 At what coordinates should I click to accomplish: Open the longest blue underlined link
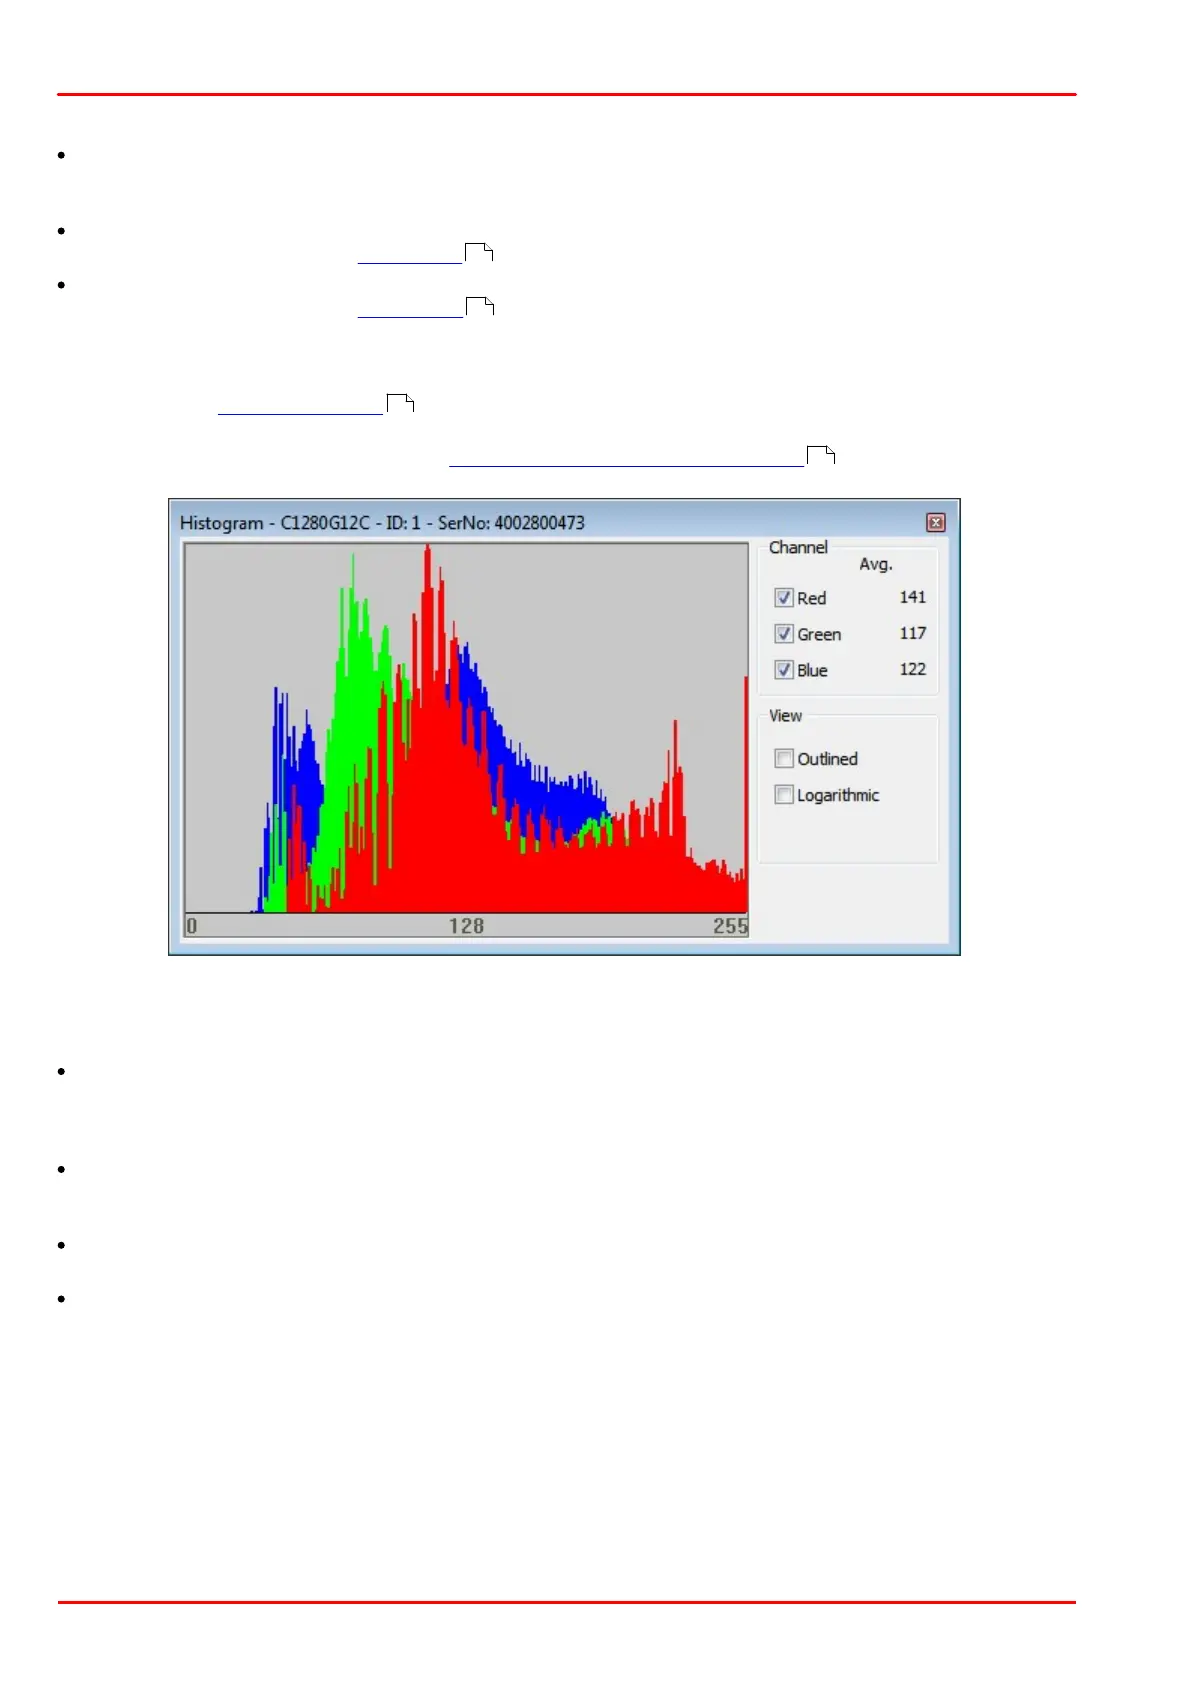[626, 457]
